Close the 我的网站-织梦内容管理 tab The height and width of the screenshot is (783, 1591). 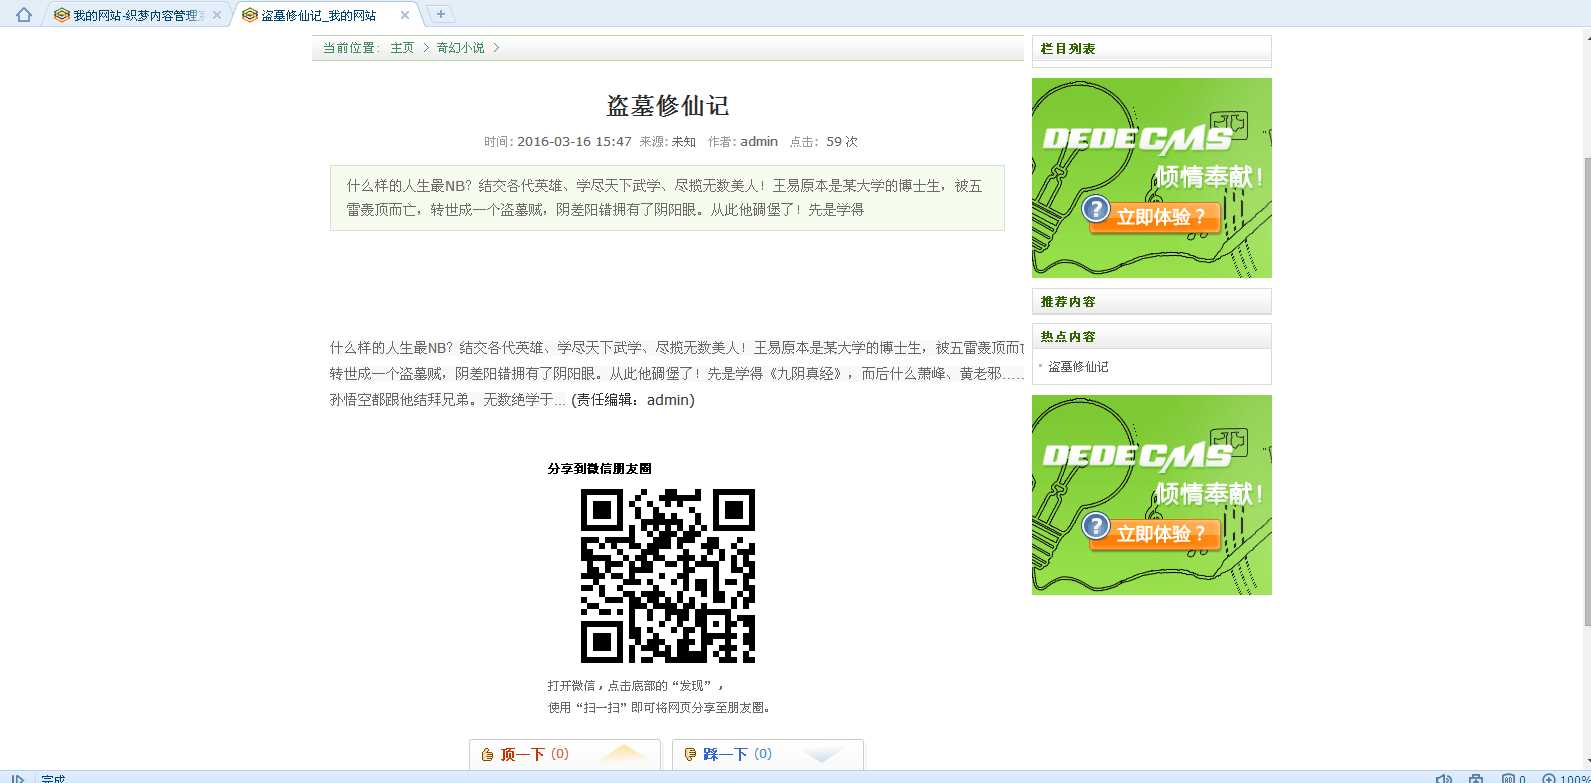click(x=216, y=15)
